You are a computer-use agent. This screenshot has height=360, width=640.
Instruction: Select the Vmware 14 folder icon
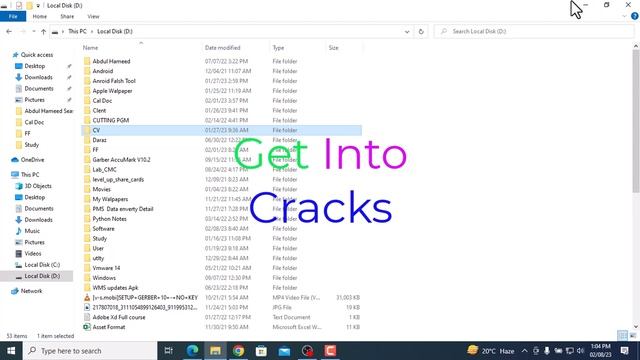pos(87,268)
